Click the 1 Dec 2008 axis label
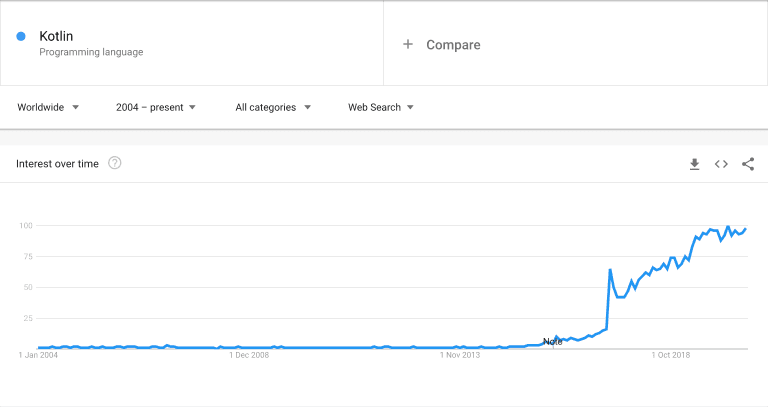Viewport: 768px width, 407px height. click(249, 354)
